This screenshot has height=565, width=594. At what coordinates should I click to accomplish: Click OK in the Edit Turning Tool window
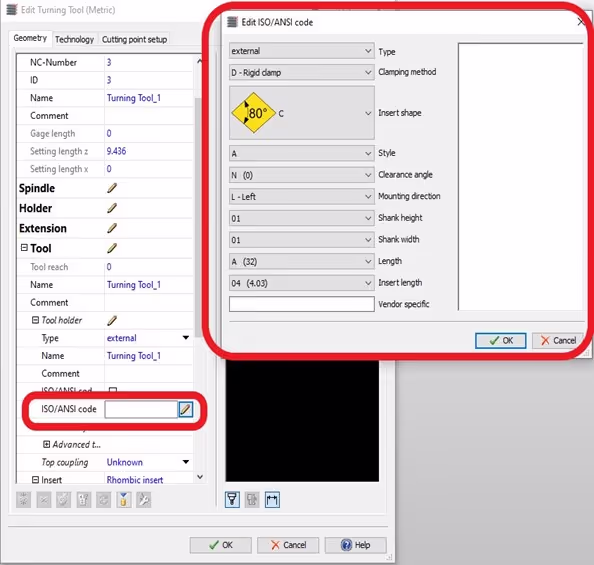(x=220, y=545)
